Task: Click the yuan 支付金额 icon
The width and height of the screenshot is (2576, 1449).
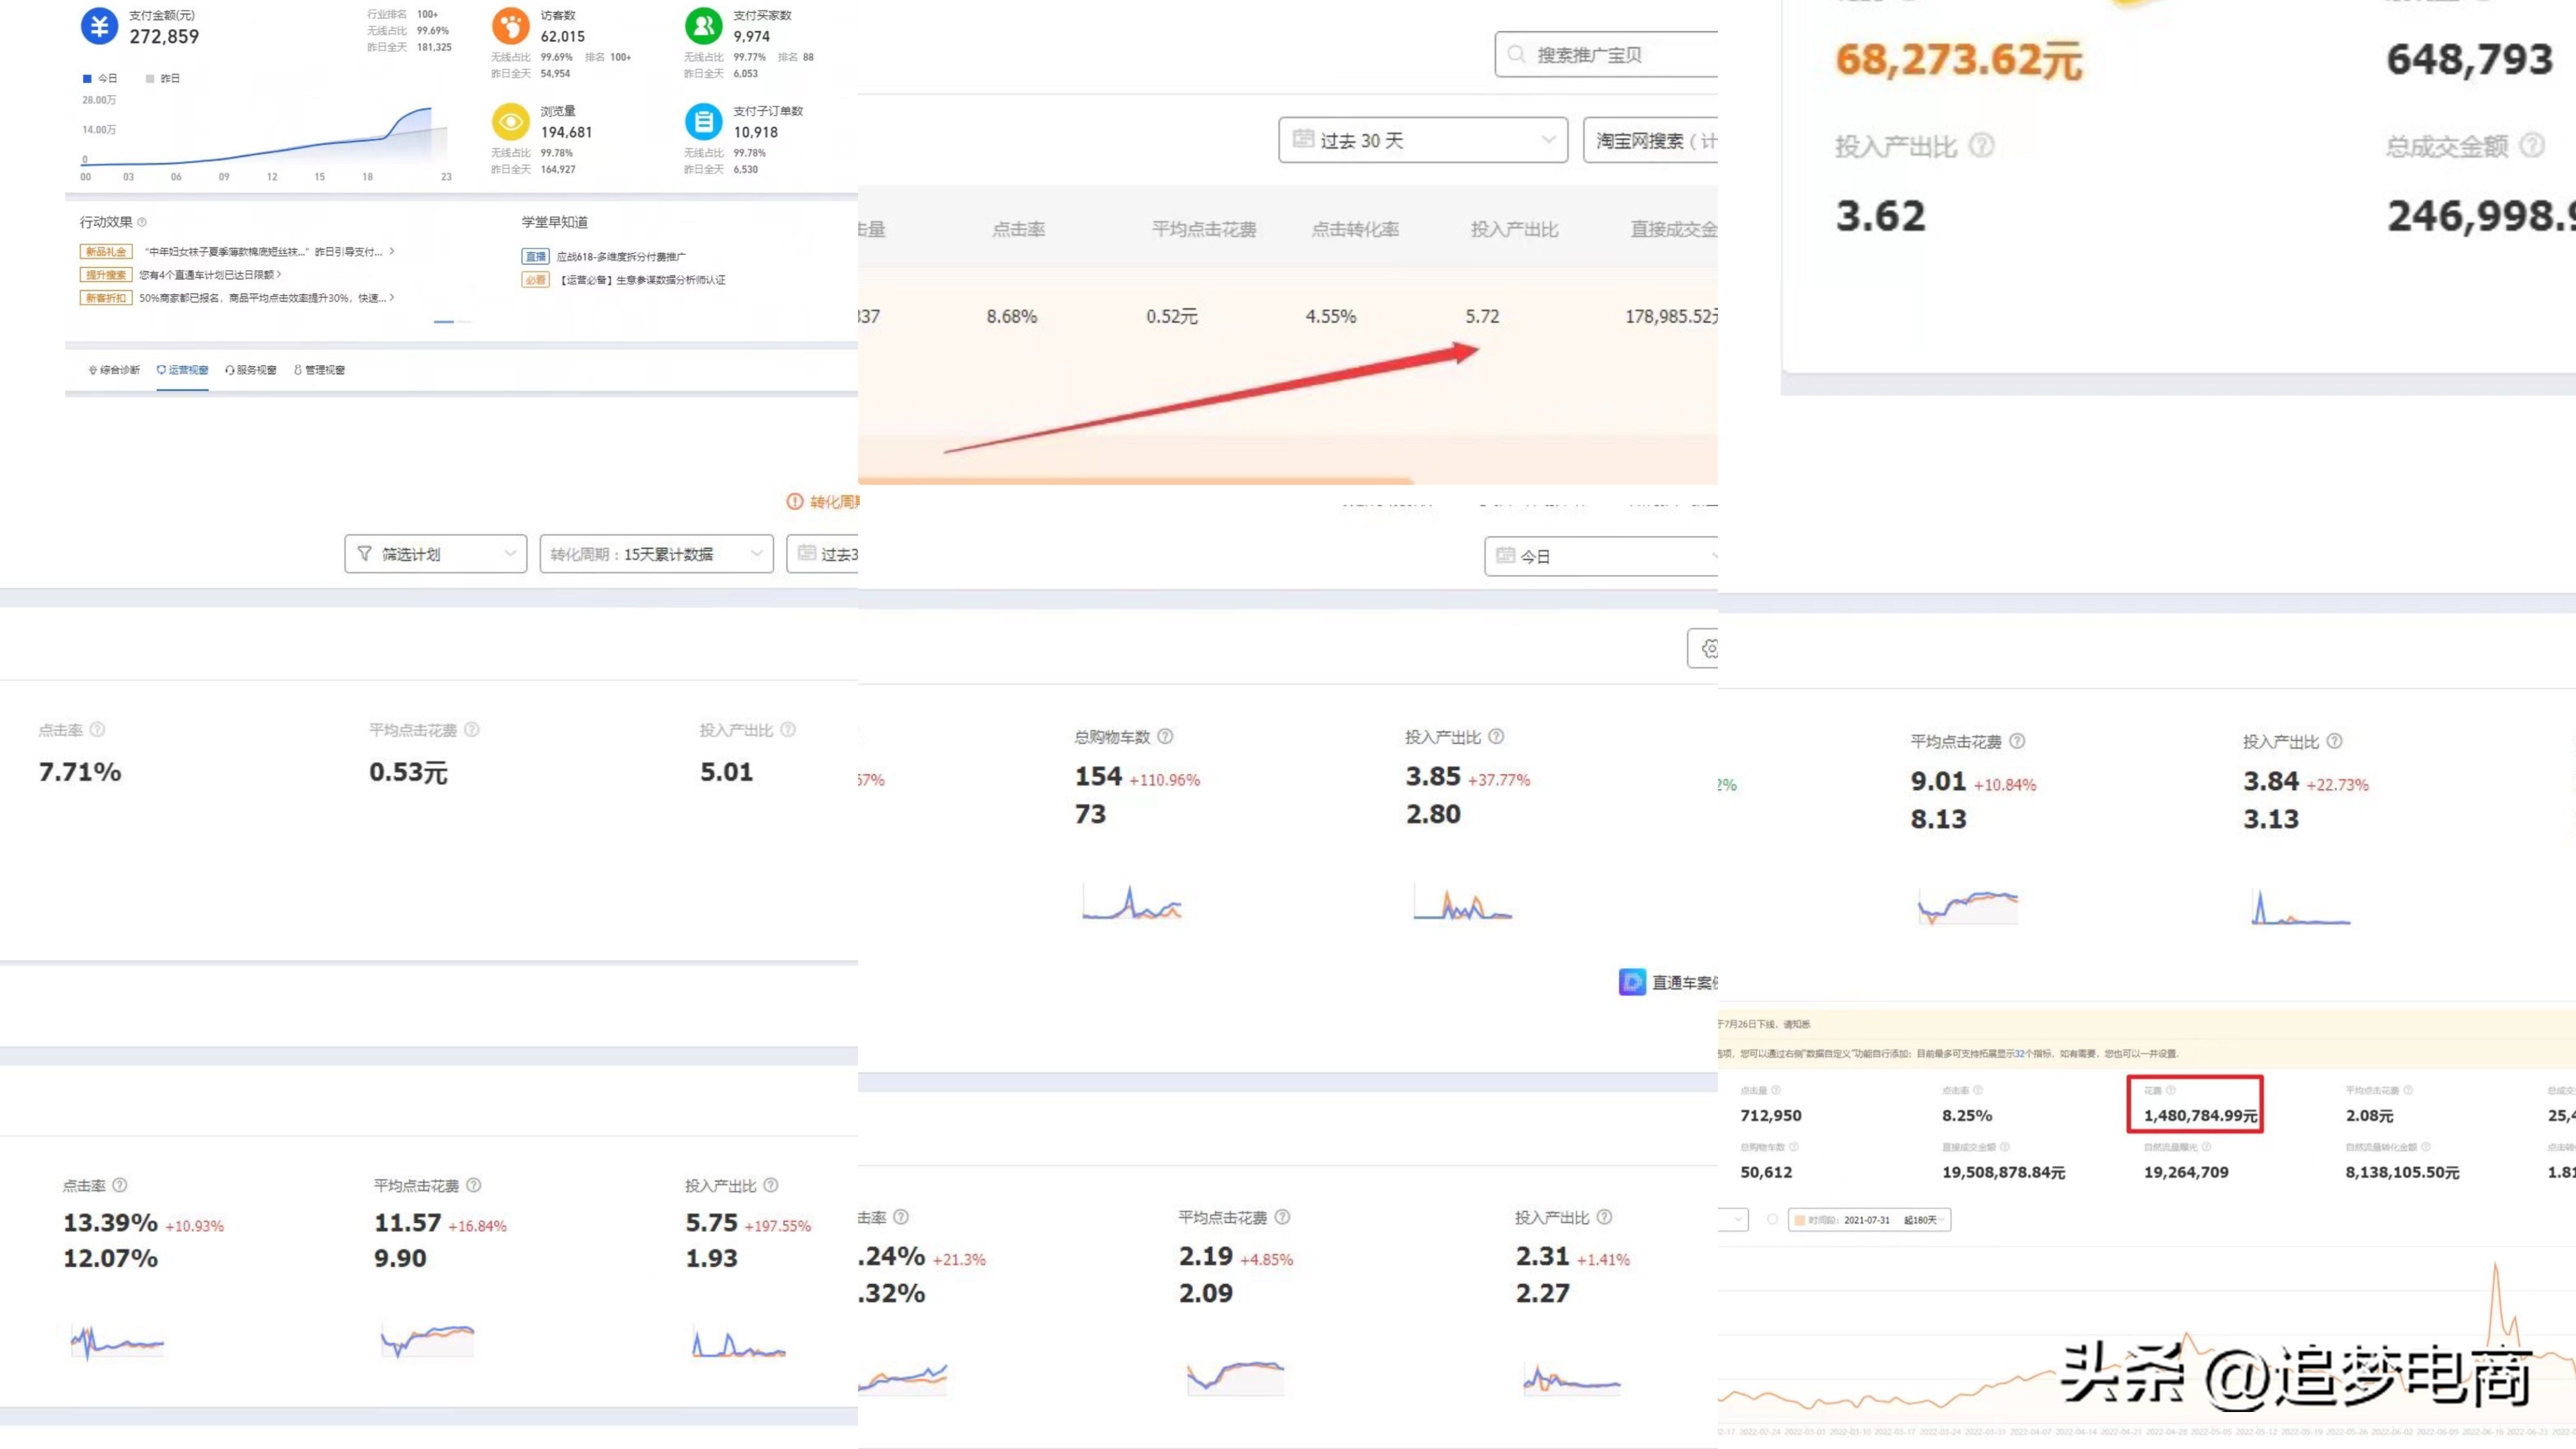Action: click(99, 26)
